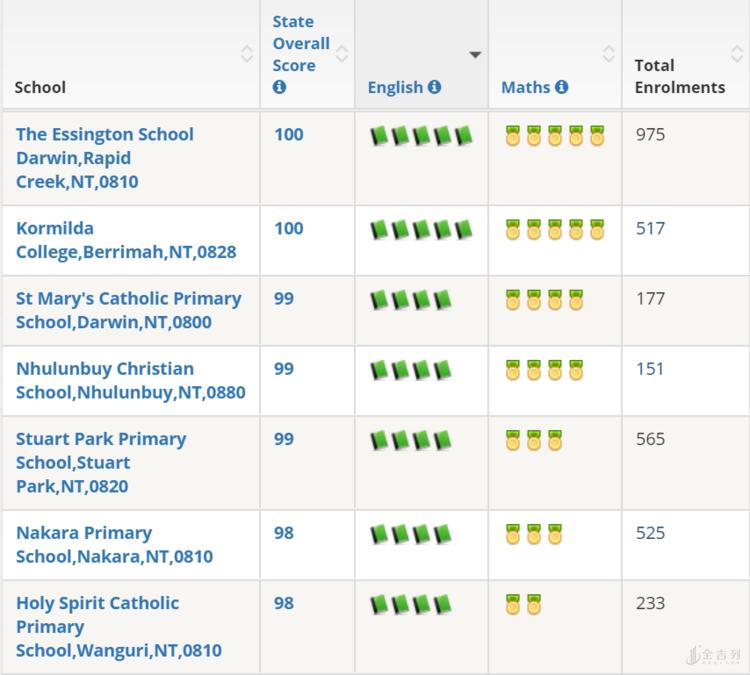Click the Maths column info icon
Screen dimensions: 750x675
[x=562, y=87]
